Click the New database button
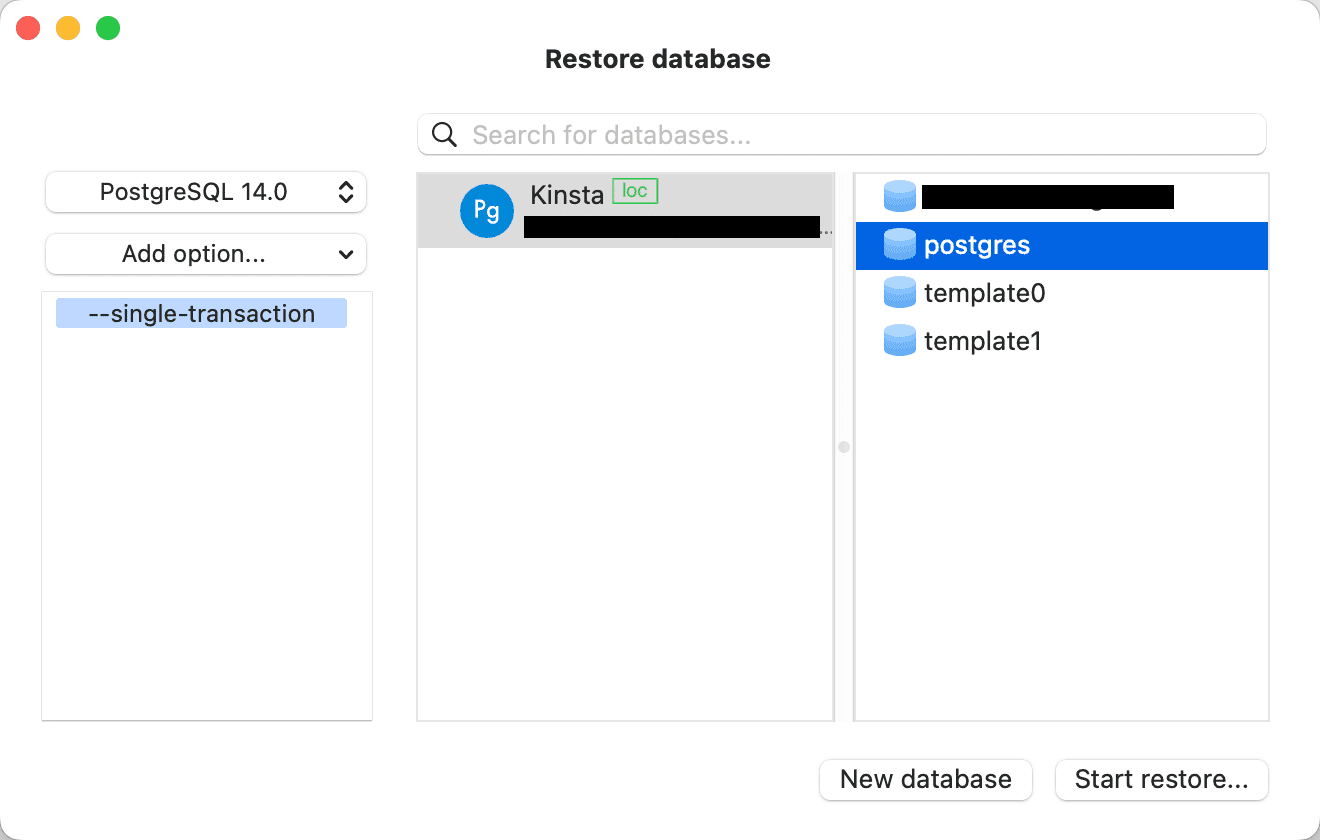Image resolution: width=1320 pixels, height=840 pixels. click(925, 779)
